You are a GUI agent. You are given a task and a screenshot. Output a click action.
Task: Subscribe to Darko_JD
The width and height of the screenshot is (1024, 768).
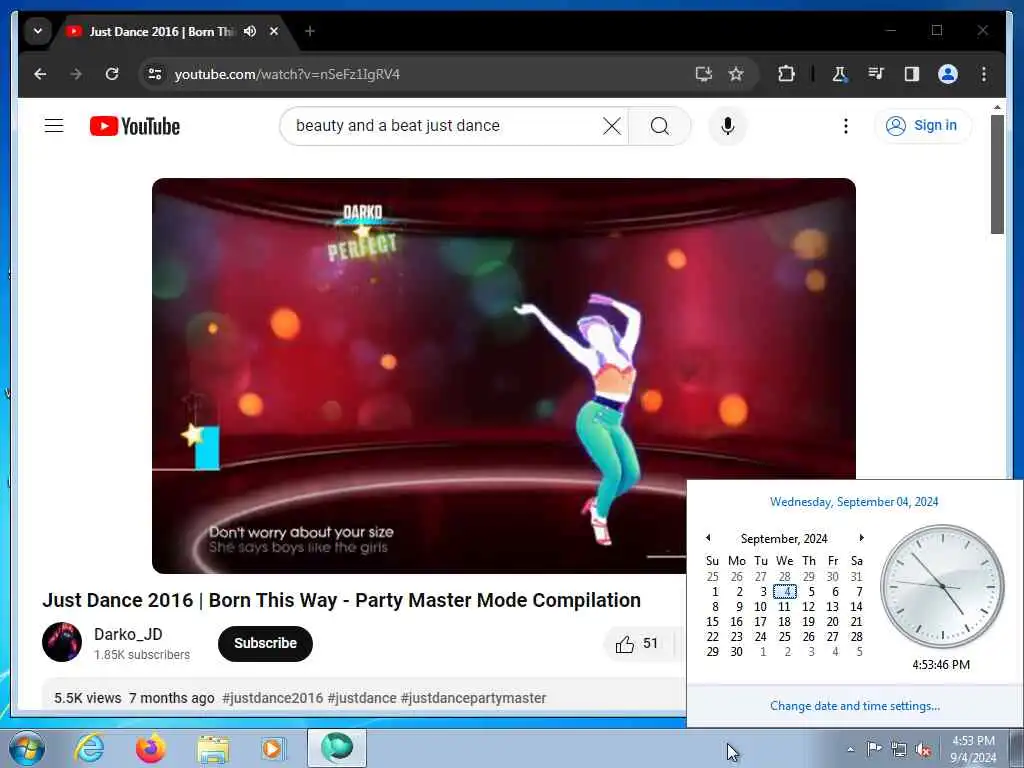[x=265, y=643]
